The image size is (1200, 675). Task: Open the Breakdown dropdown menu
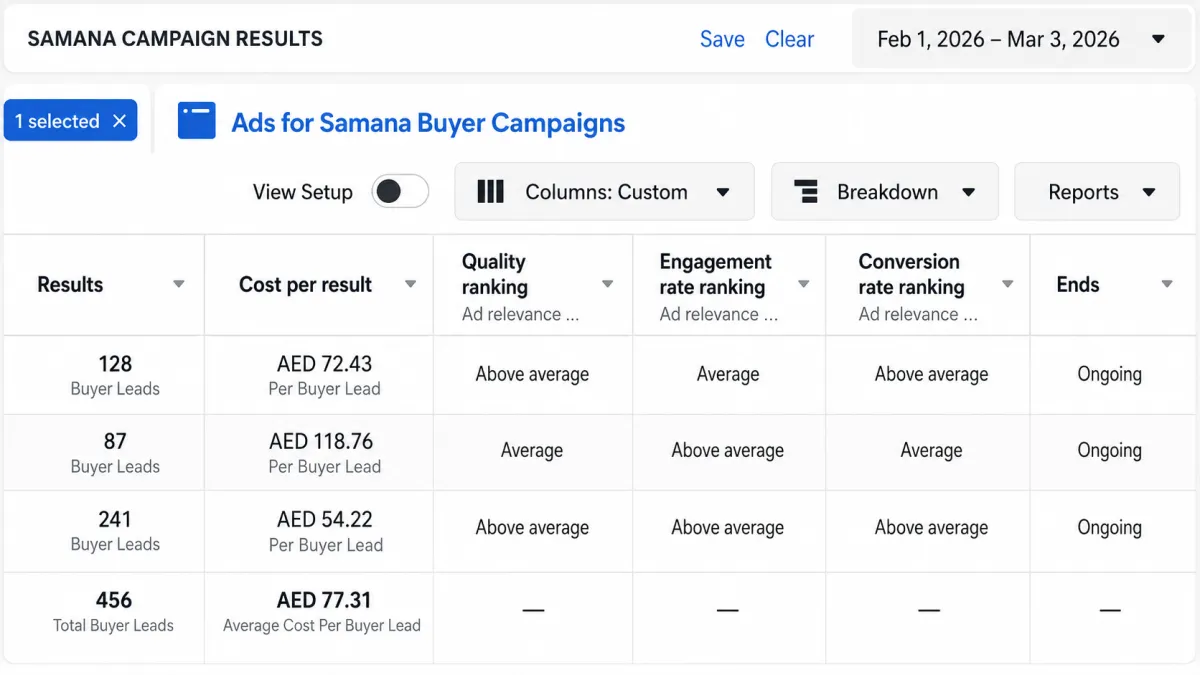pos(884,192)
